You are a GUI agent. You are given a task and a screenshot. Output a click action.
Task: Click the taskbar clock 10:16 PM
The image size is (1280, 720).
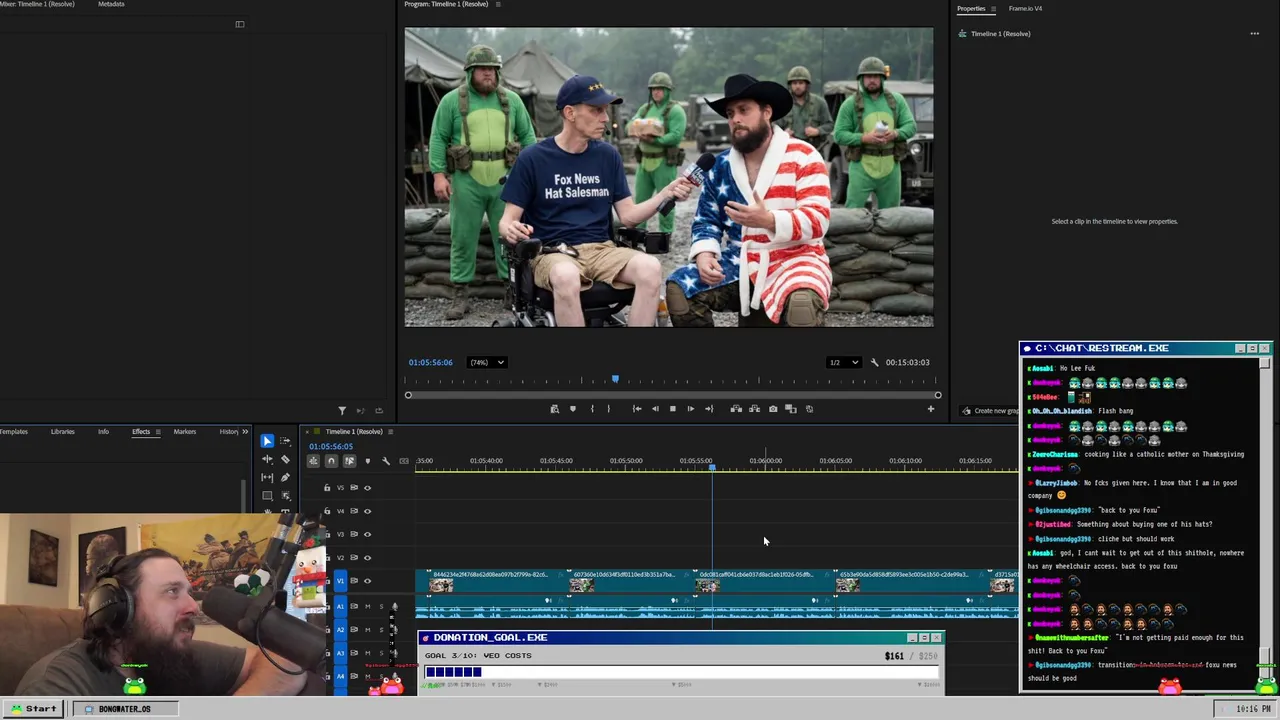(1253, 709)
